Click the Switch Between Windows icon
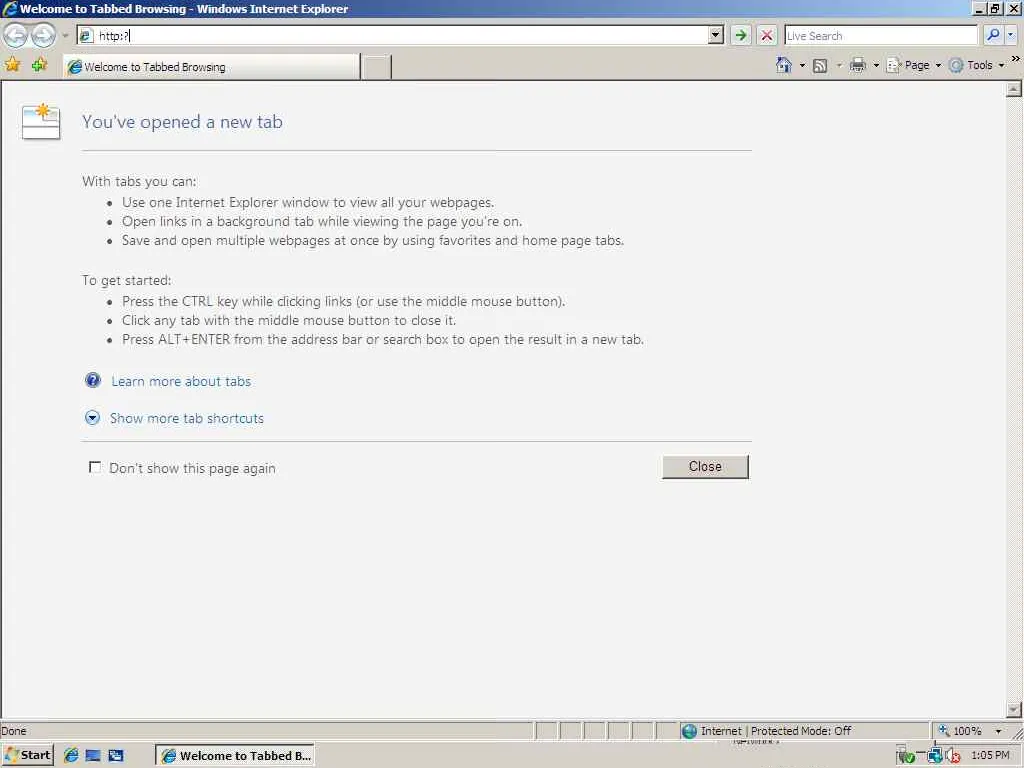The image size is (1024, 768). [x=116, y=755]
